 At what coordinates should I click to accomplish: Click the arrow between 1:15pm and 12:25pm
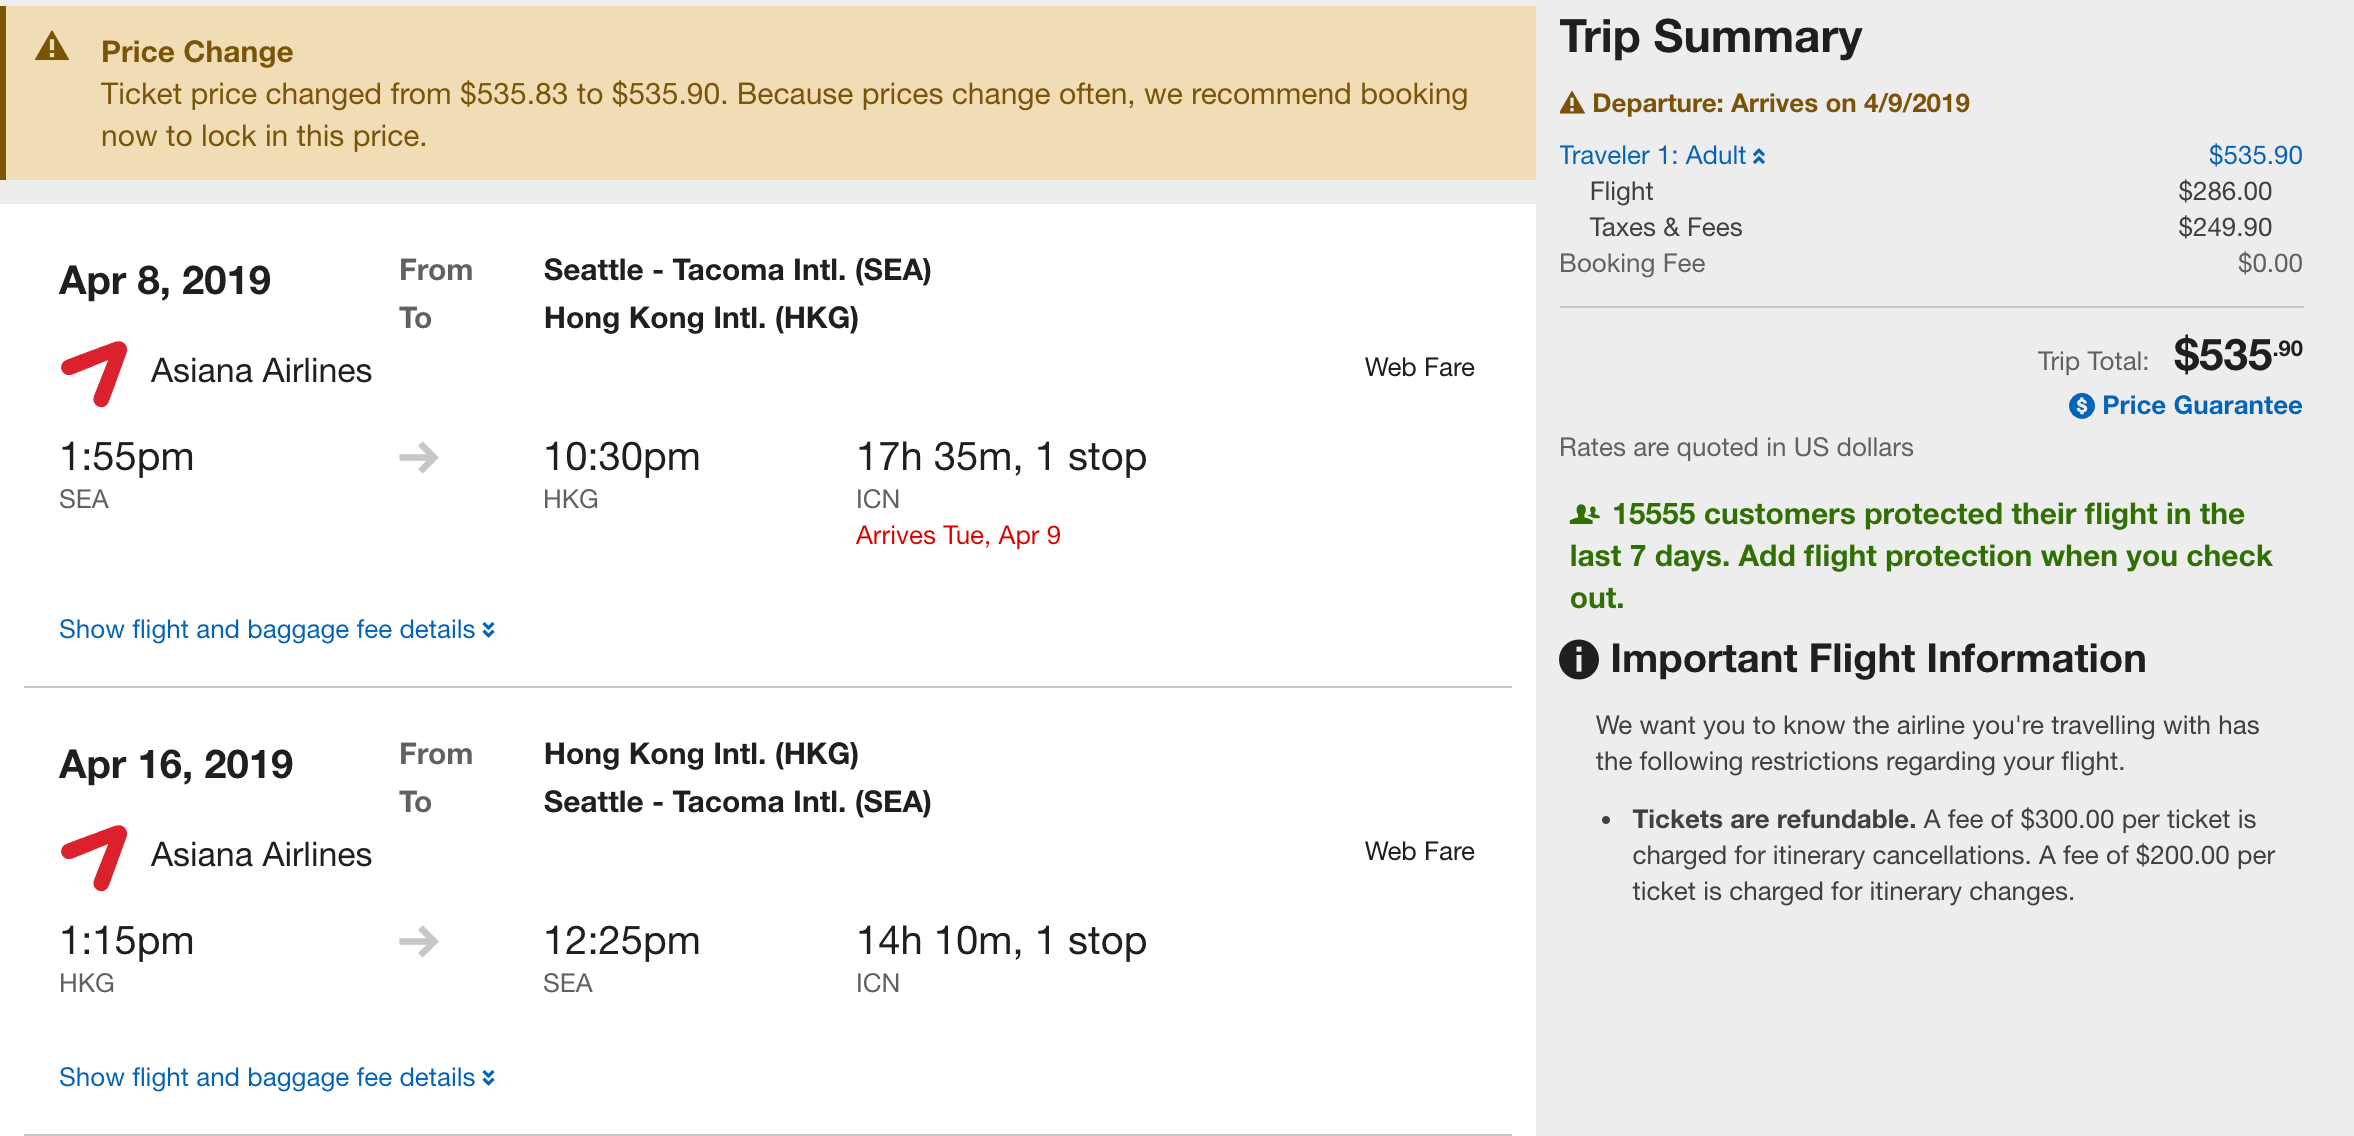419,942
